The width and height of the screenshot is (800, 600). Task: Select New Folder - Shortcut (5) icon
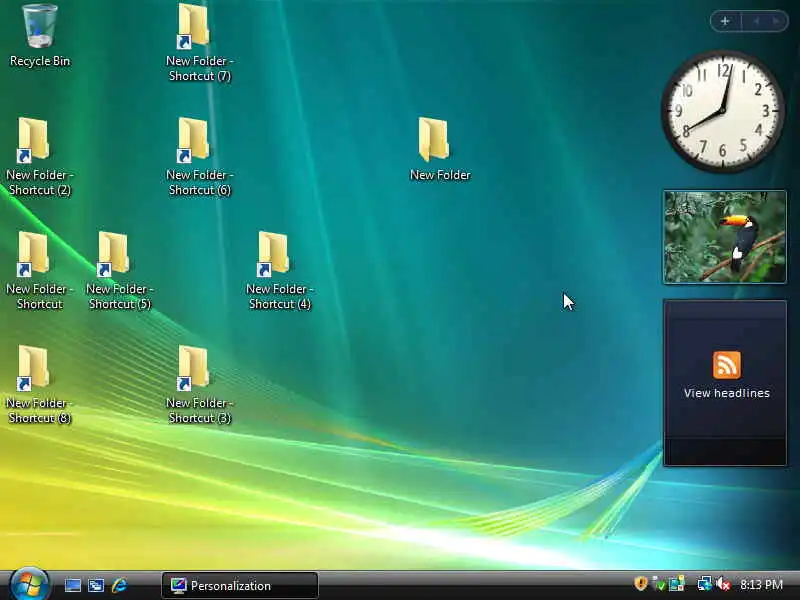click(x=120, y=270)
